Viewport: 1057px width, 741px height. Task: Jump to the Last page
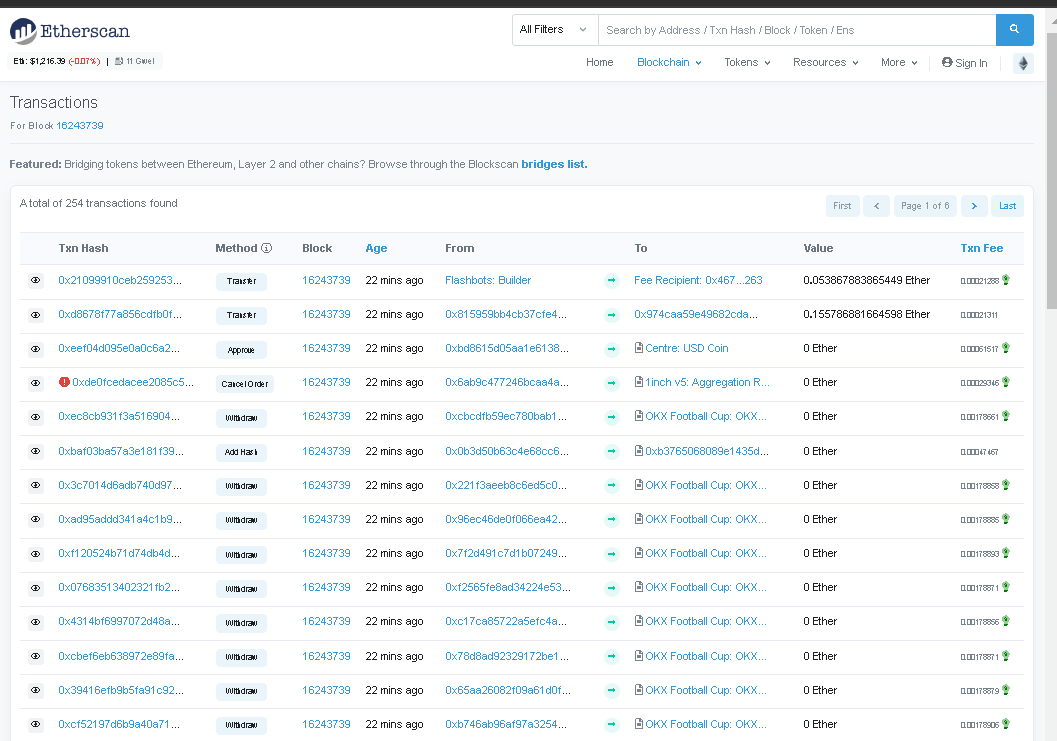[1007, 206]
